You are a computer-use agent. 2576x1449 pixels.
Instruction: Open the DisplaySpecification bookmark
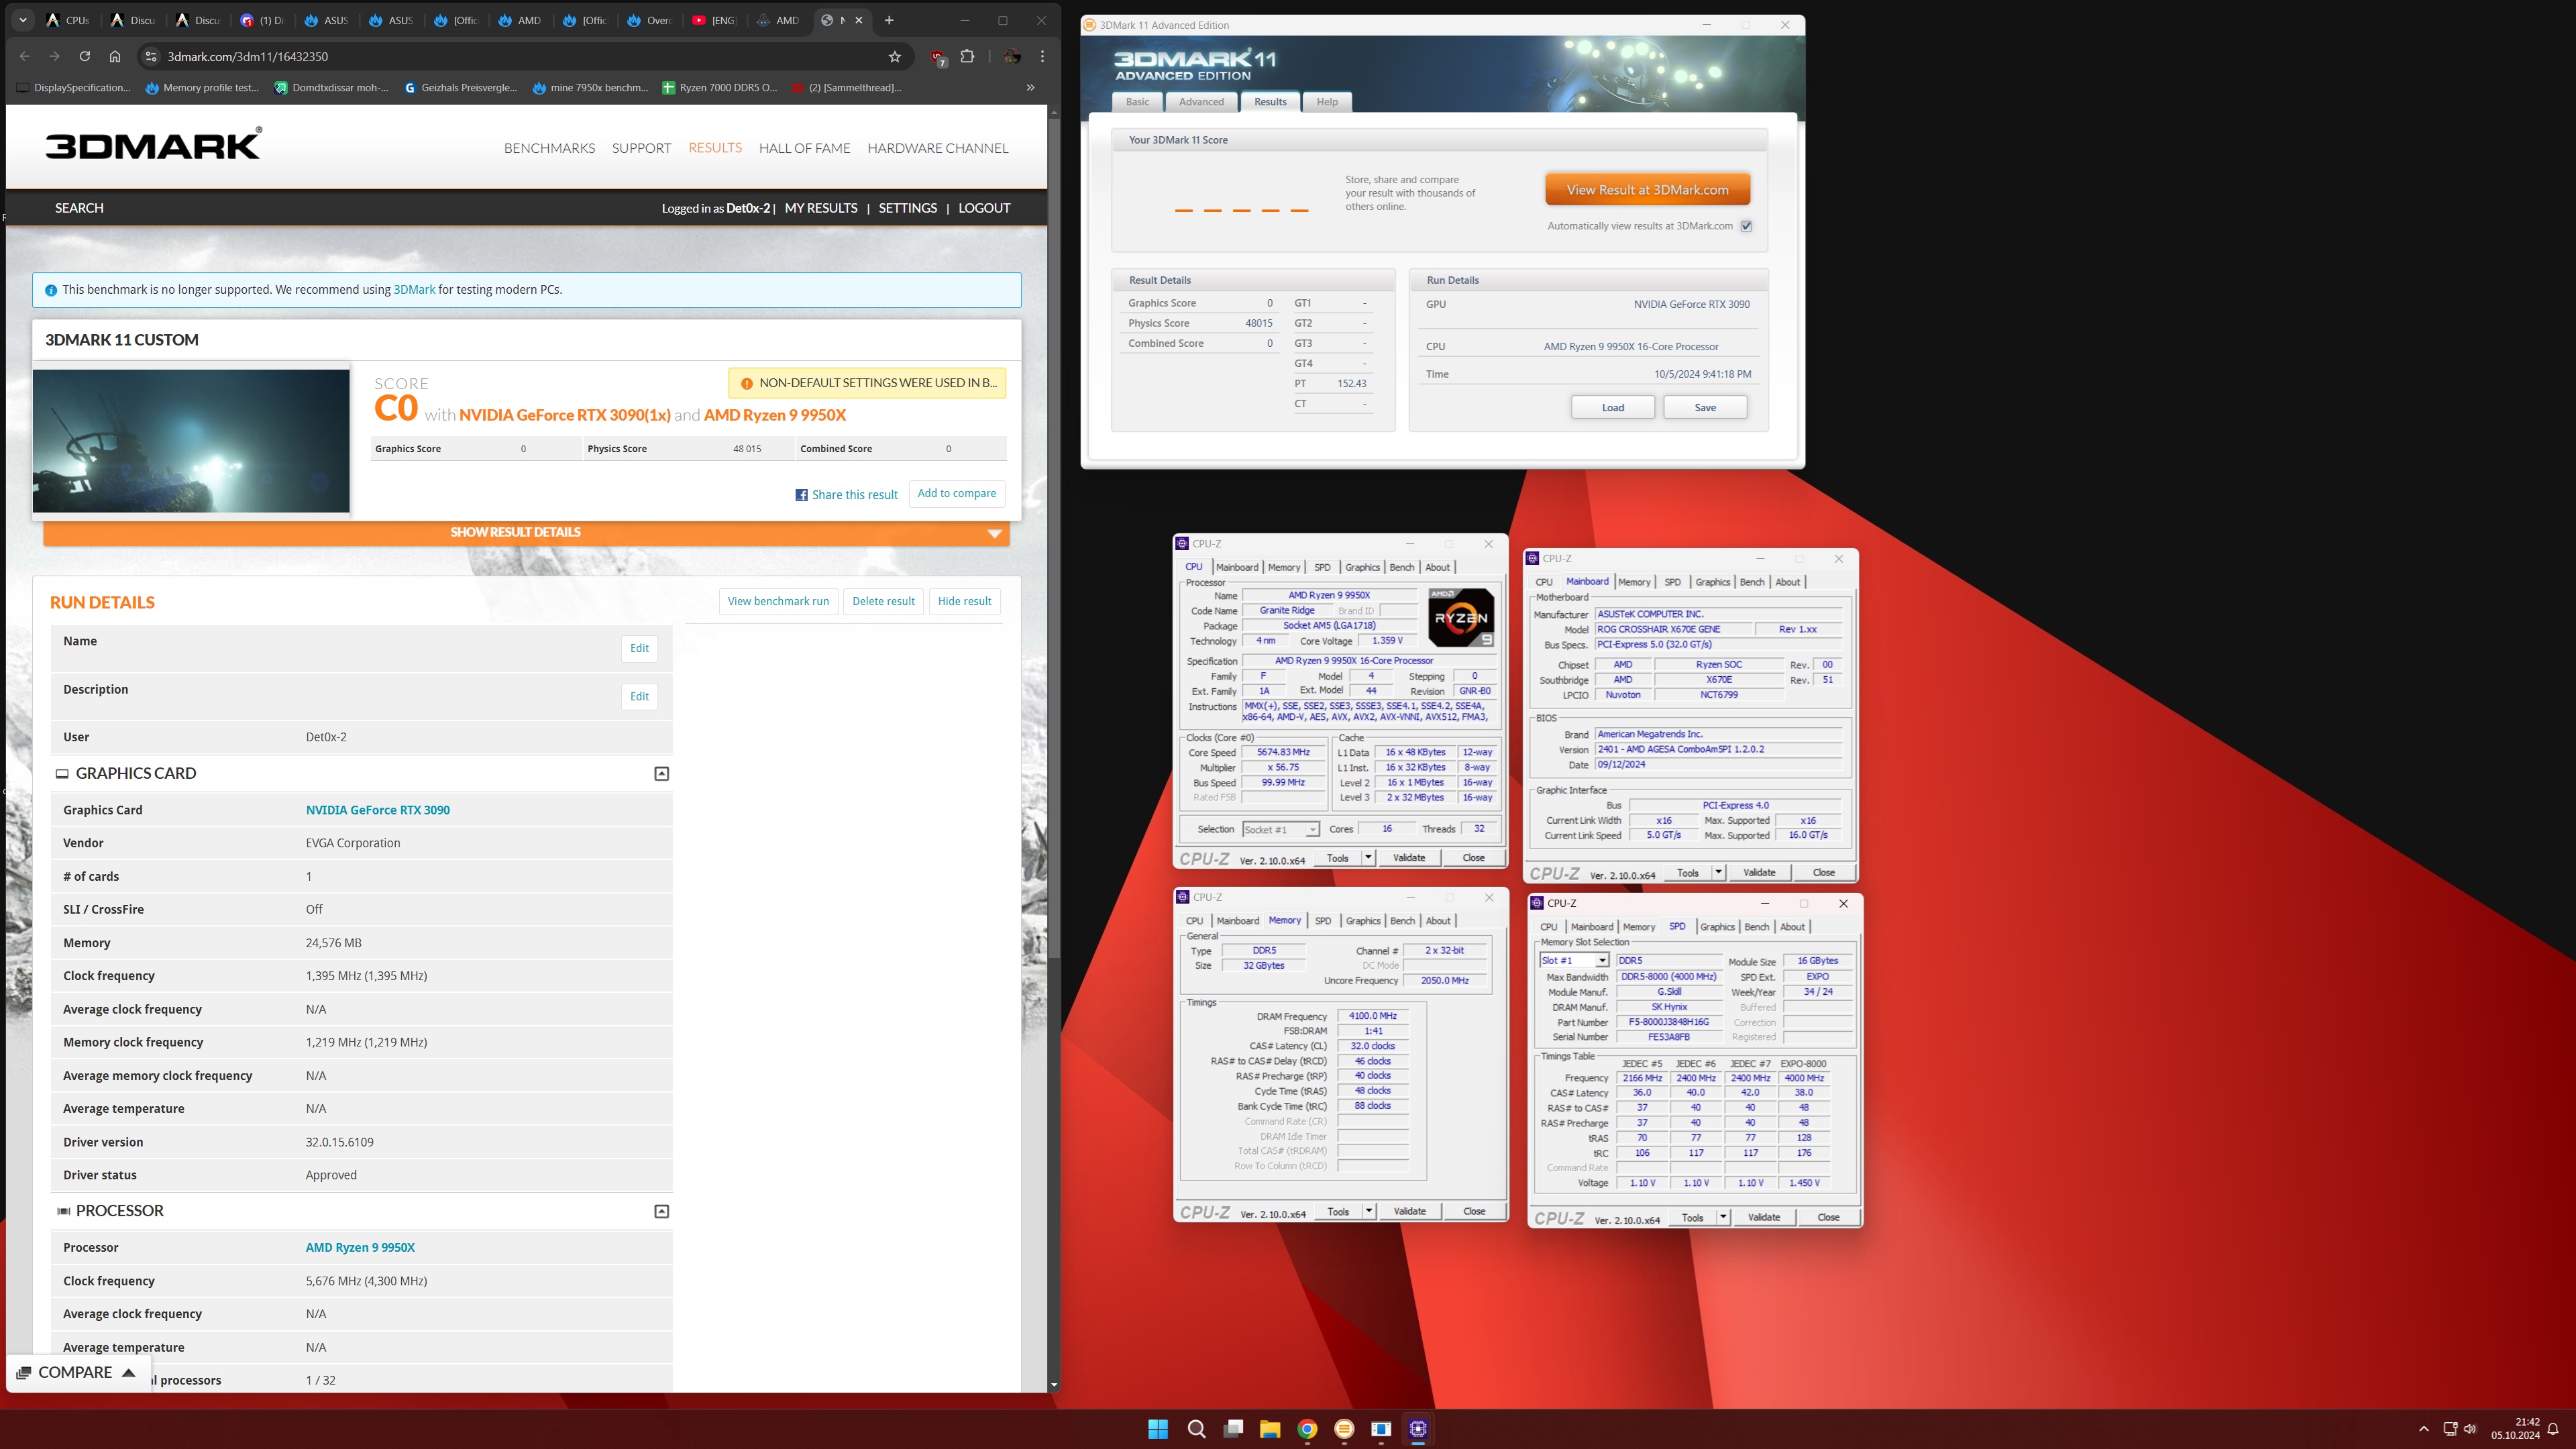tap(73, 87)
